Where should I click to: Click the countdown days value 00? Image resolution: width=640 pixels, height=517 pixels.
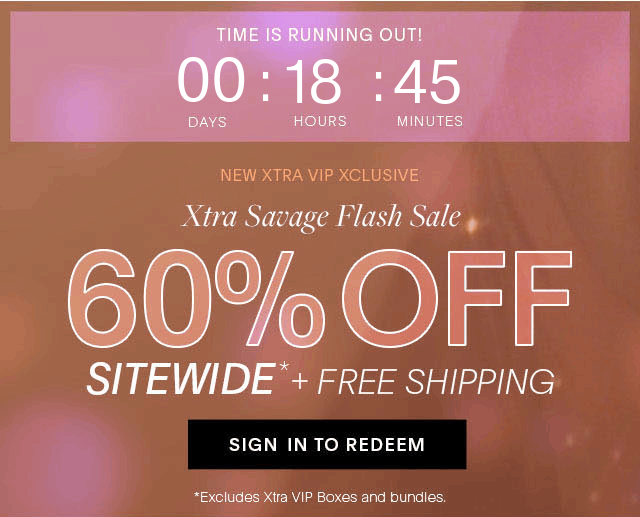(211, 80)
